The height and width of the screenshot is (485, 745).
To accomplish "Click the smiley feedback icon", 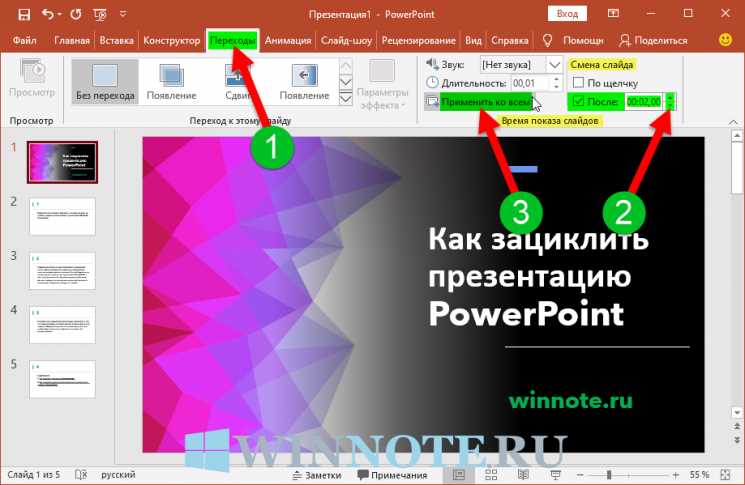I will click(x=725, y=40).
